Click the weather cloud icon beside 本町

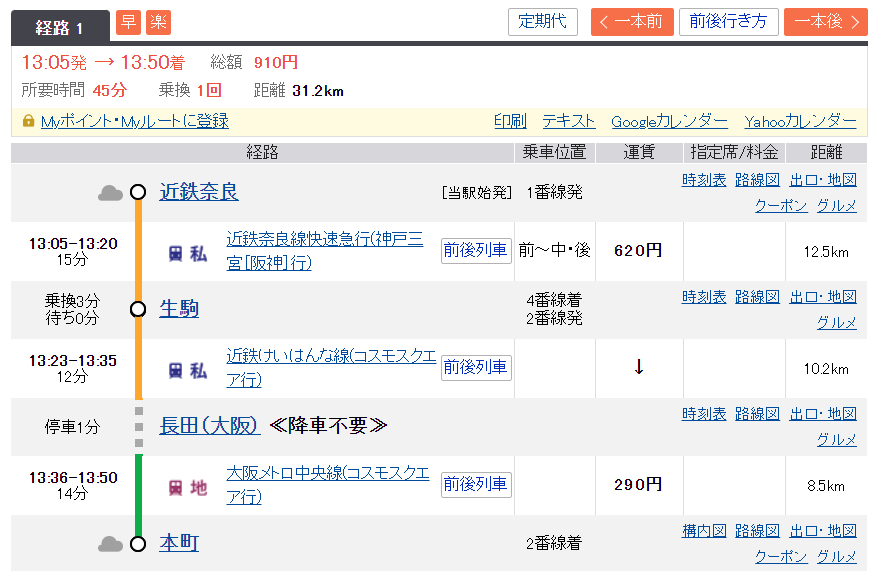click(x=110, y=544)
